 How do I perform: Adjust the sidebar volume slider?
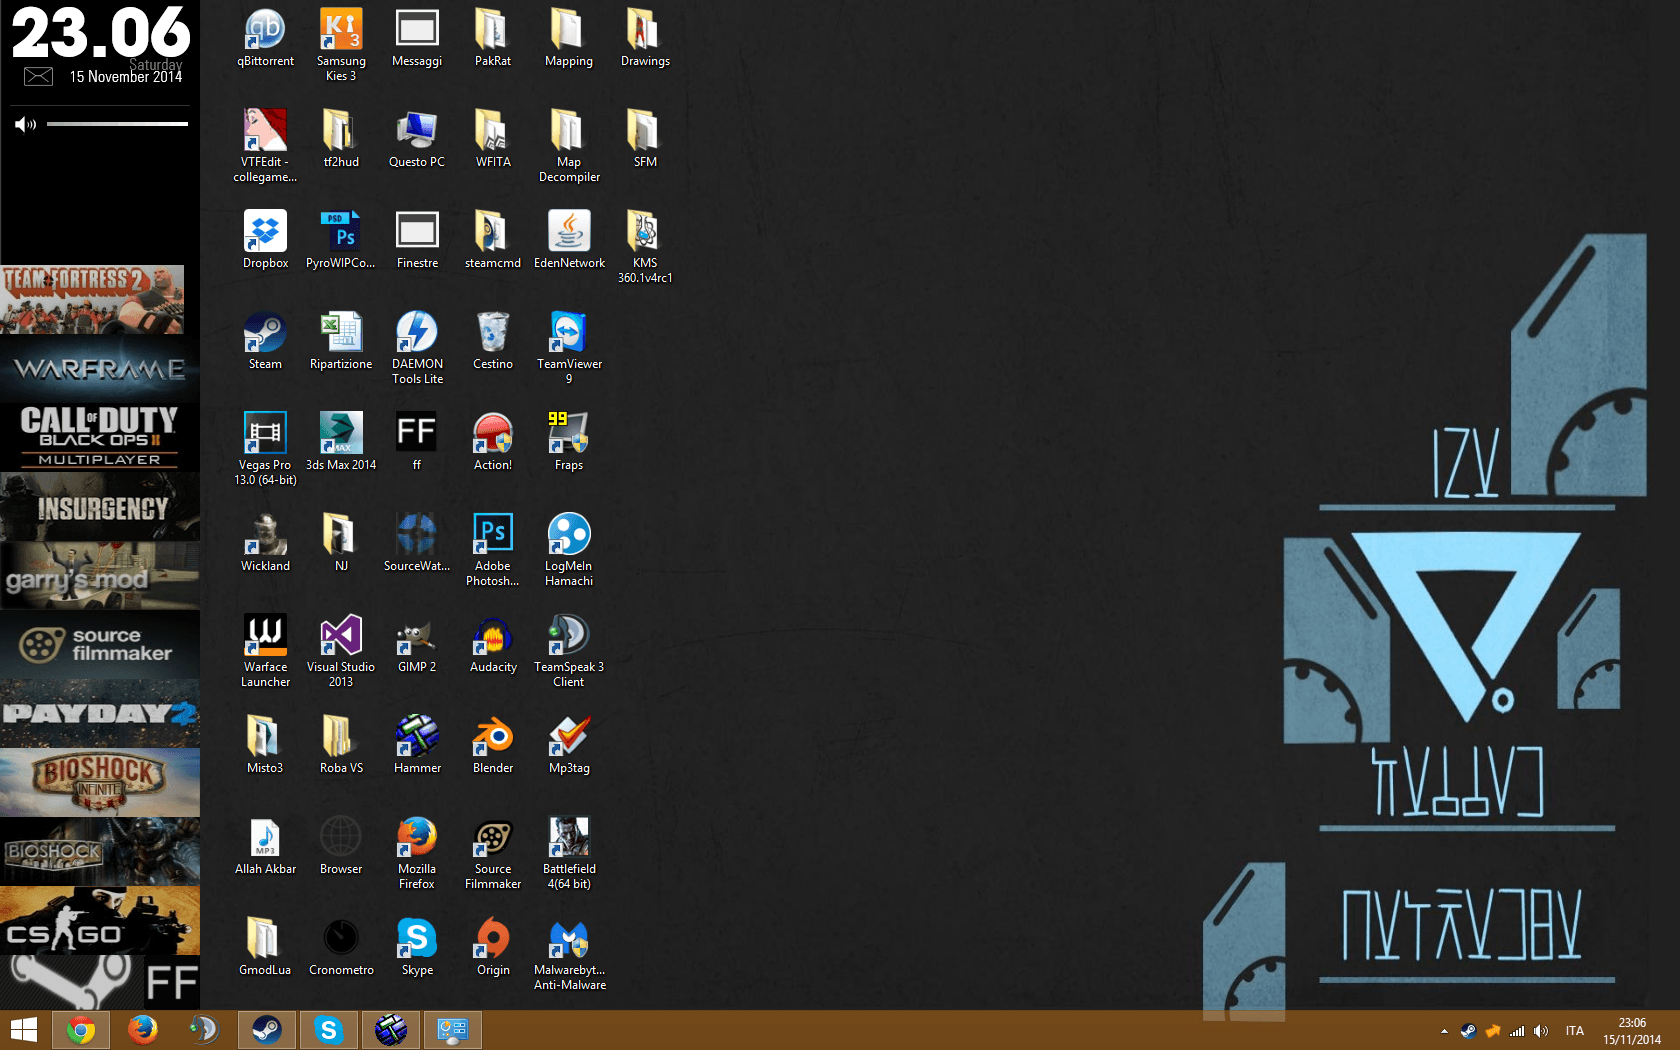(117, 124)
